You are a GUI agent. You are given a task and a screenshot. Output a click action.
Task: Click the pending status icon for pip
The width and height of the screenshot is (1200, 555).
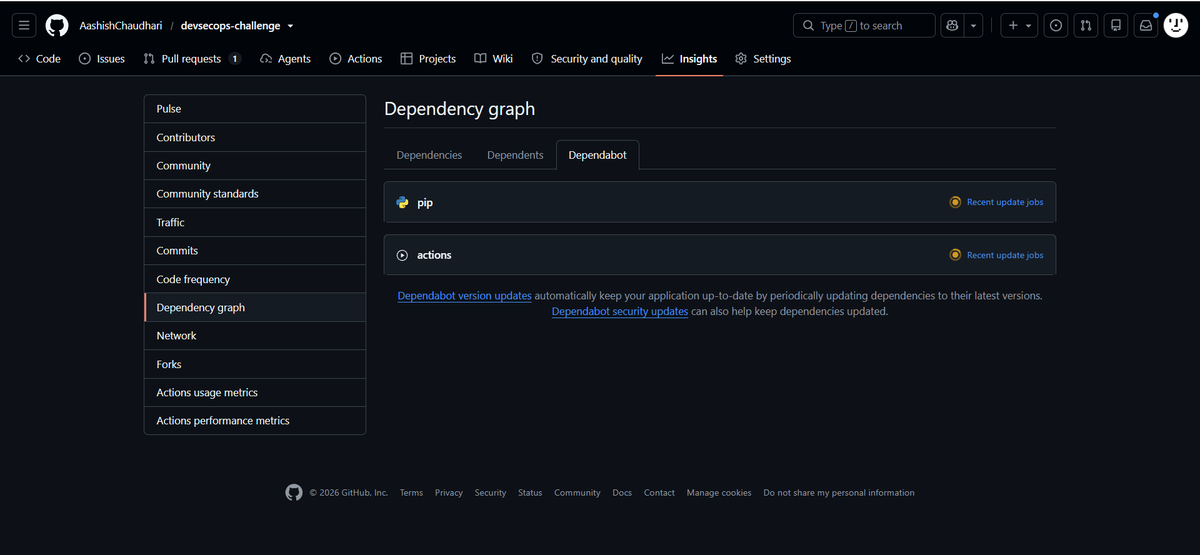pos(955,202)
